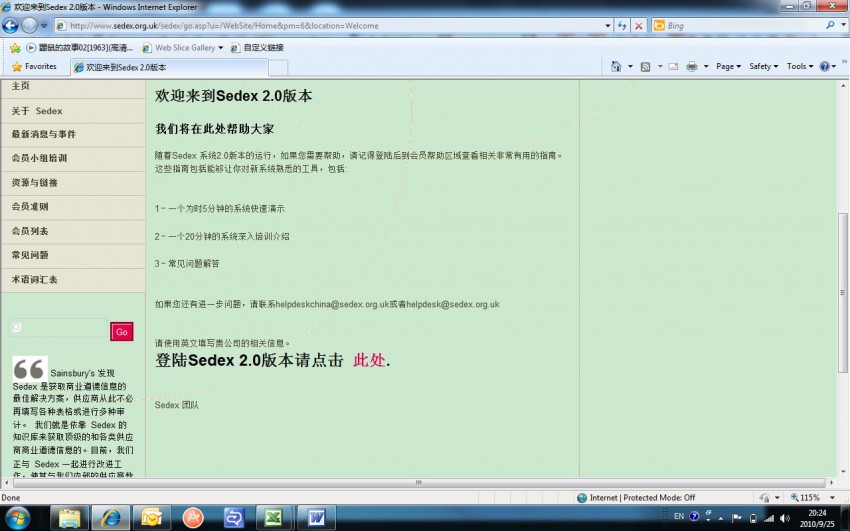This screenshot has height=531, width=850.
Task: Refresh the page using the refresh icon
Action: coord(622,25)
